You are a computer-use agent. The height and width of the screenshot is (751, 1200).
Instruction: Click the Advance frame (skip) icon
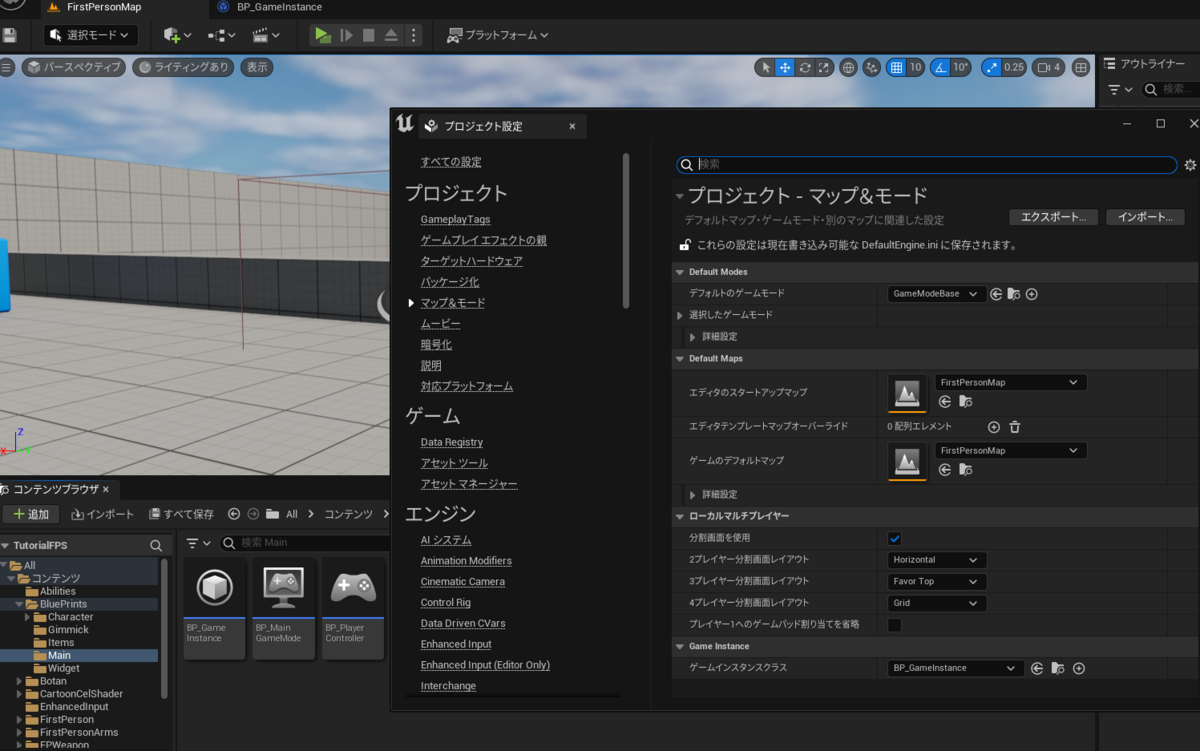pyautogui.click(x=346, y=35)
